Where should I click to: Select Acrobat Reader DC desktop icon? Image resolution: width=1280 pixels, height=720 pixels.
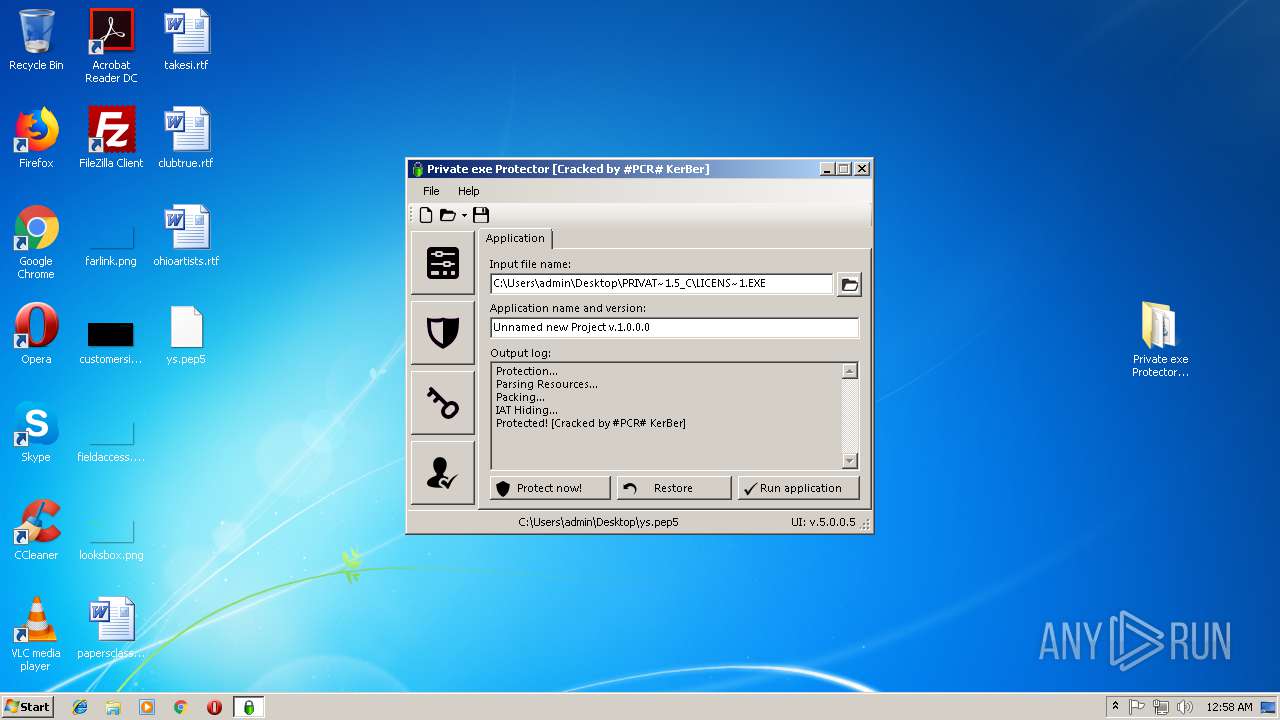point(111,46)
